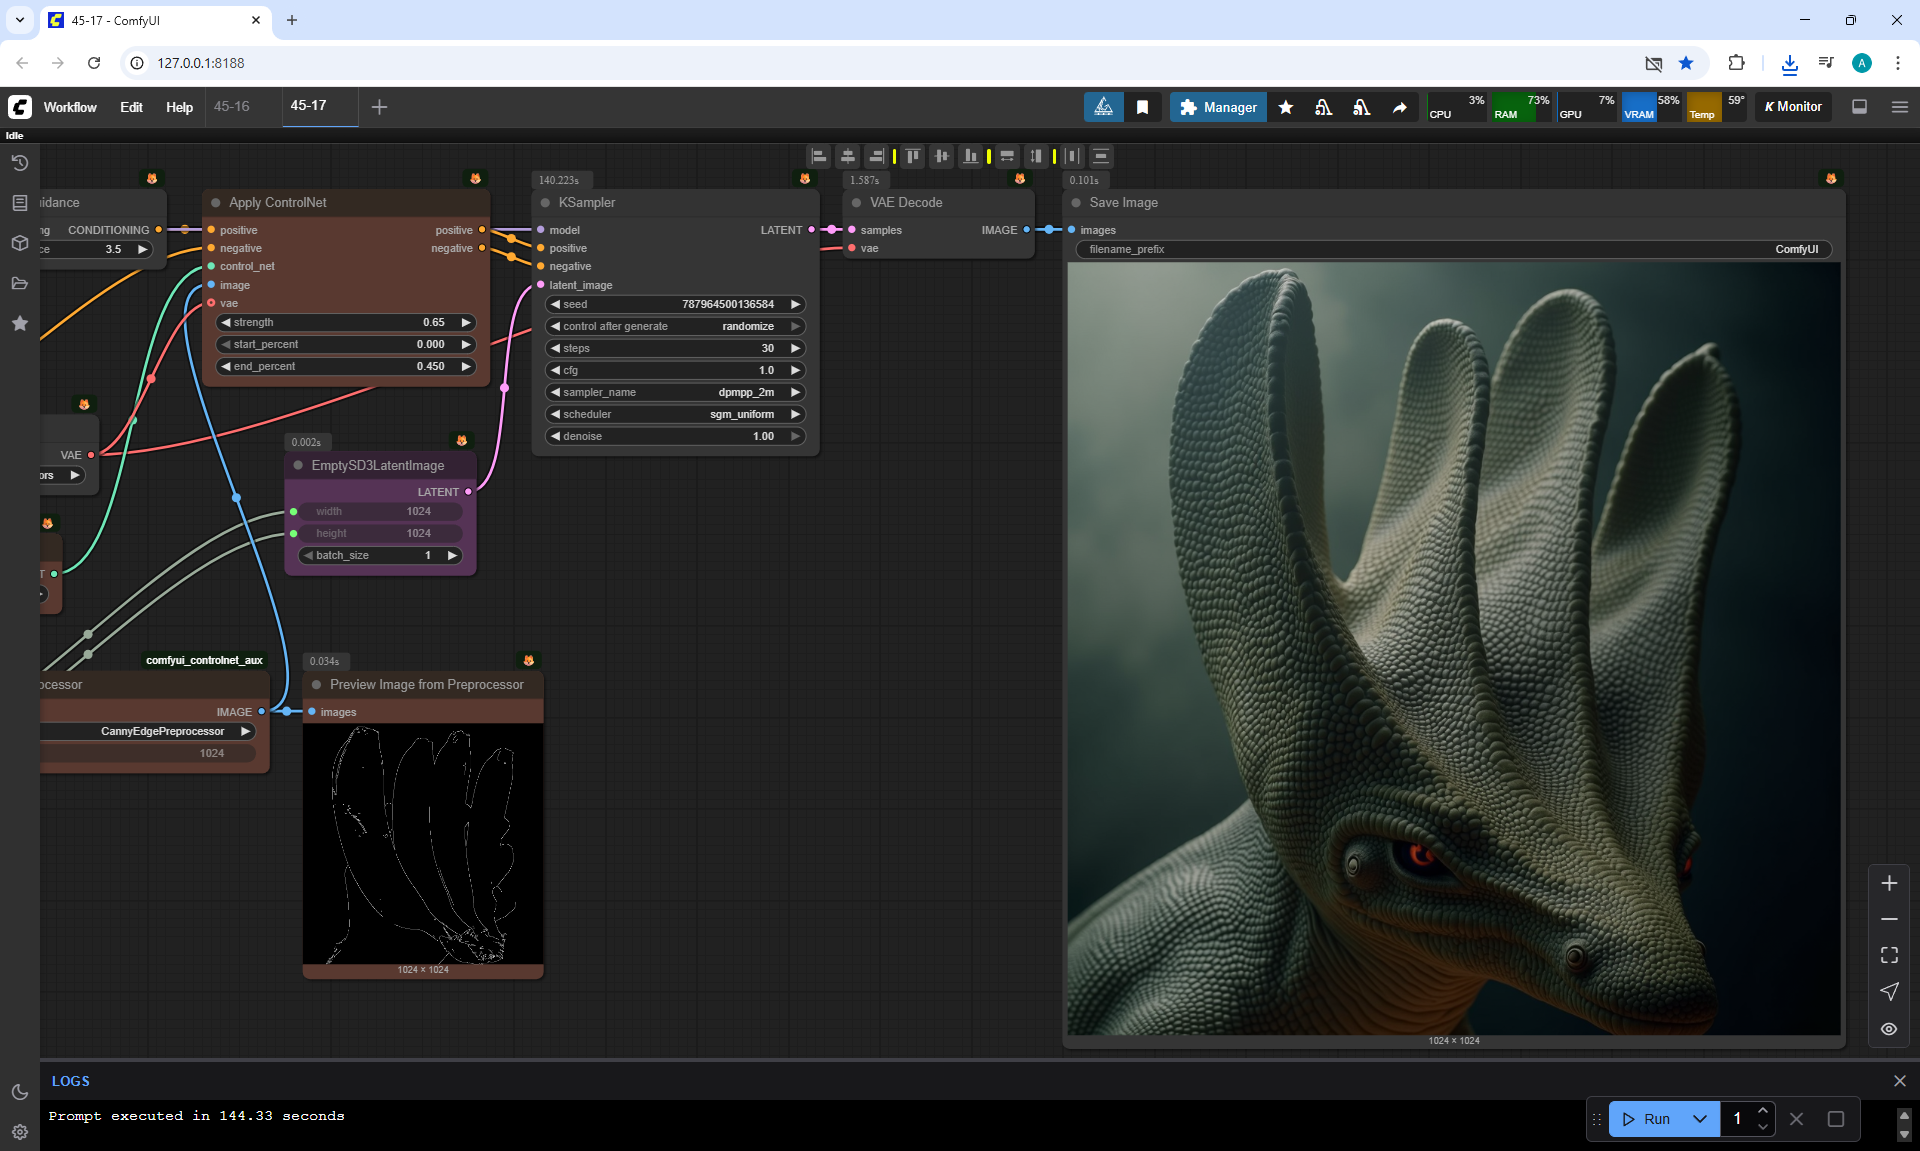Open the queue history sidebar icon
The image size is (1920, 1151).
click(x=19, y=163)
